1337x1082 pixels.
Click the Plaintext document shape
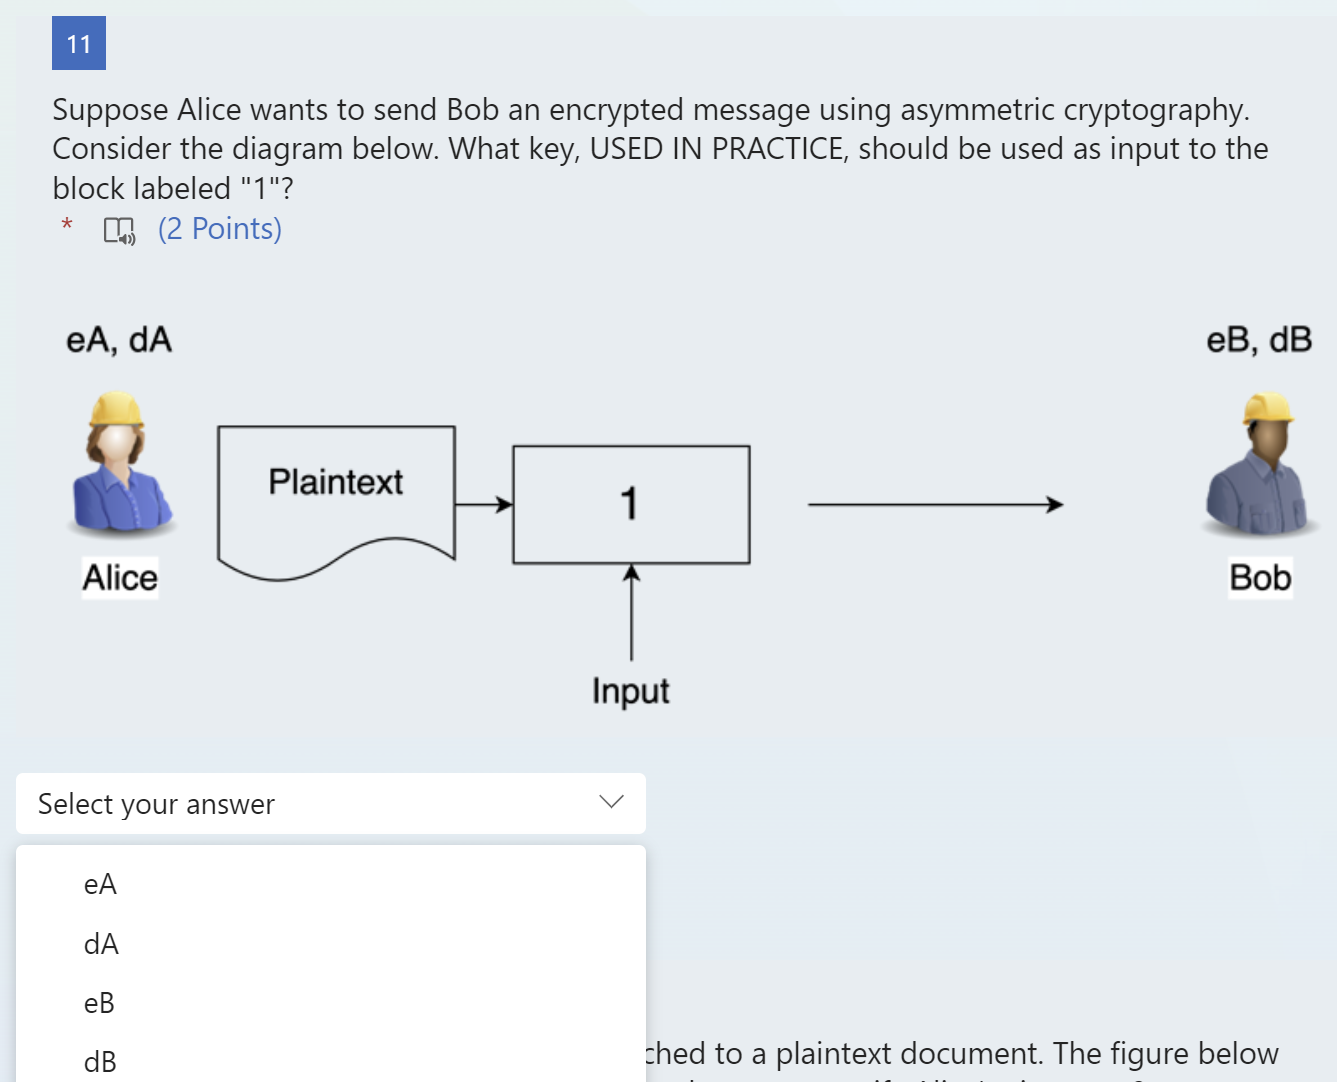(335, 483)
